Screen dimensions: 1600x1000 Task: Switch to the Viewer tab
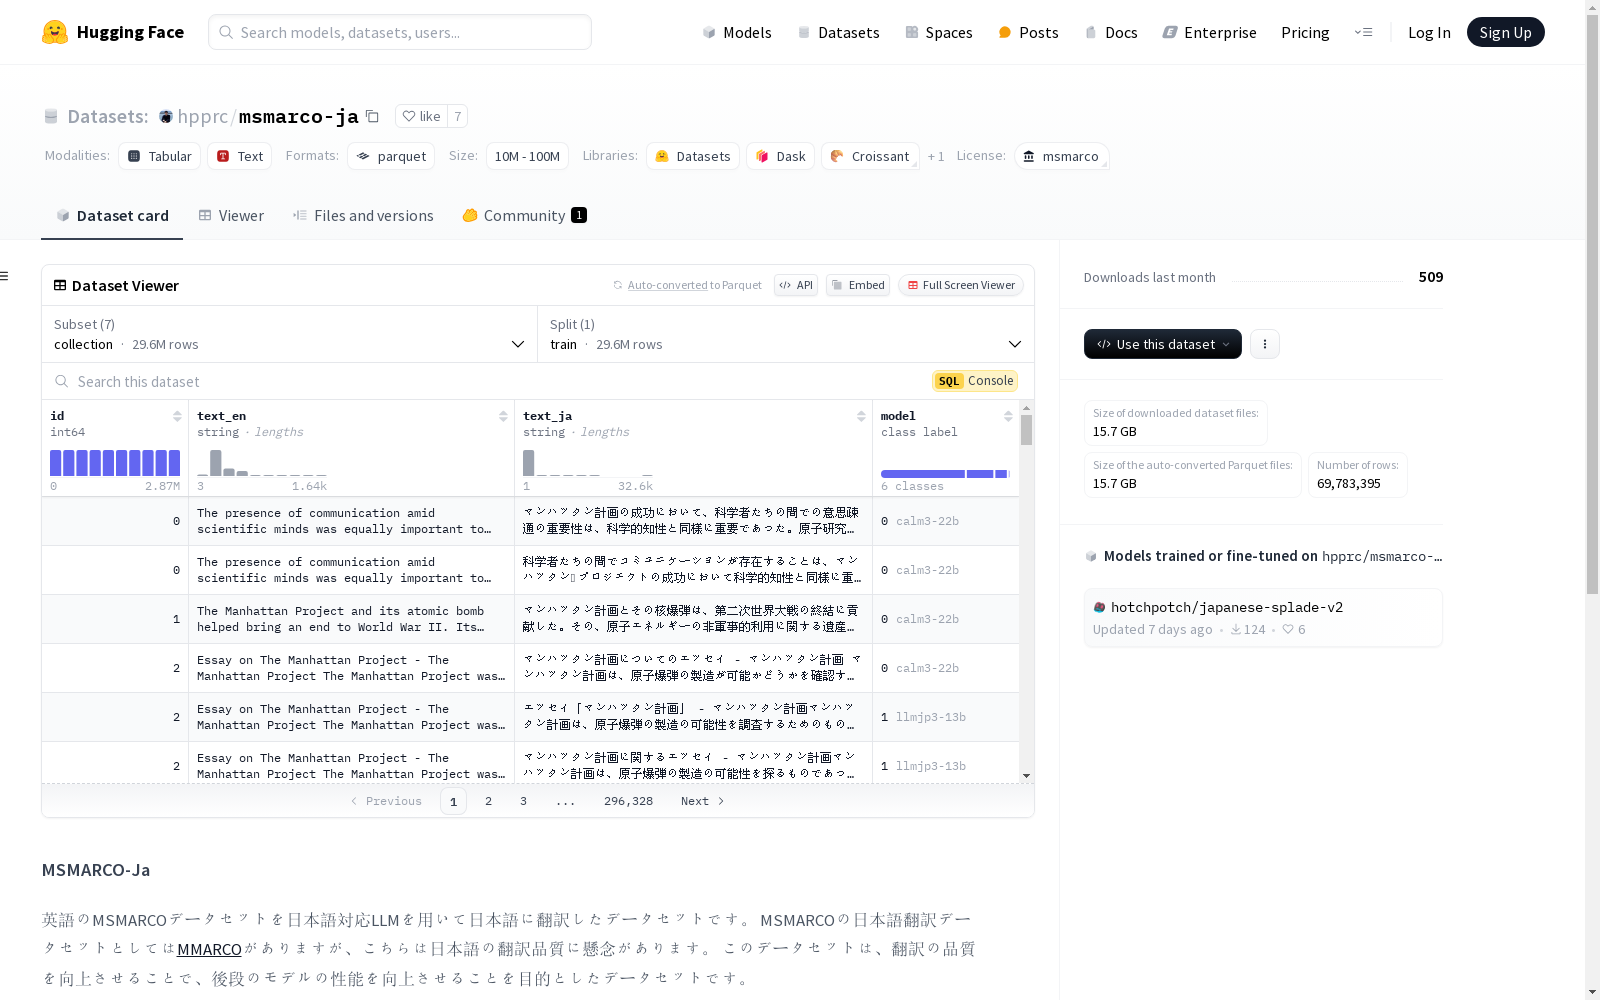[x=231, y=216]
